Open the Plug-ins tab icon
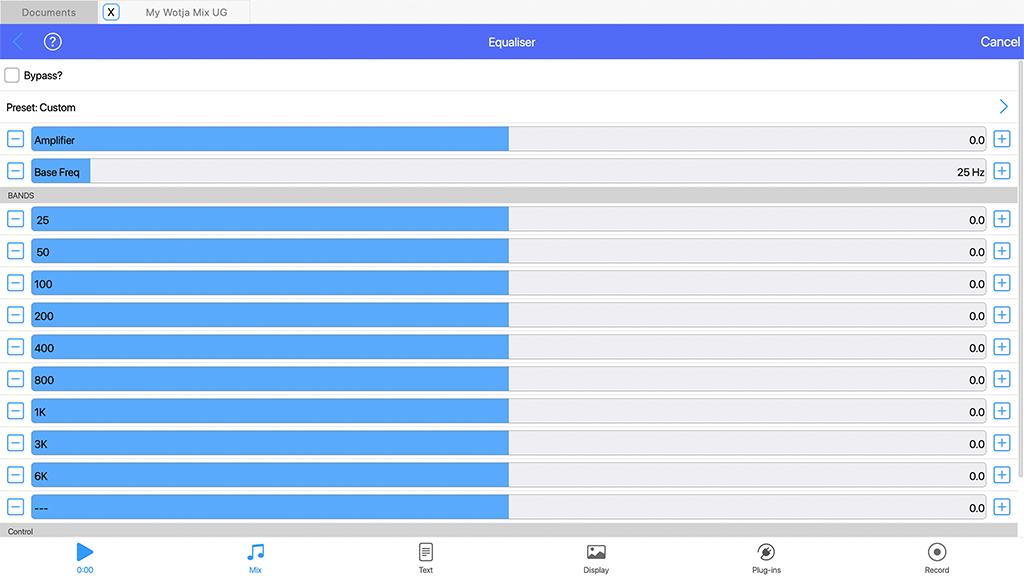 [x=766, y=552]
